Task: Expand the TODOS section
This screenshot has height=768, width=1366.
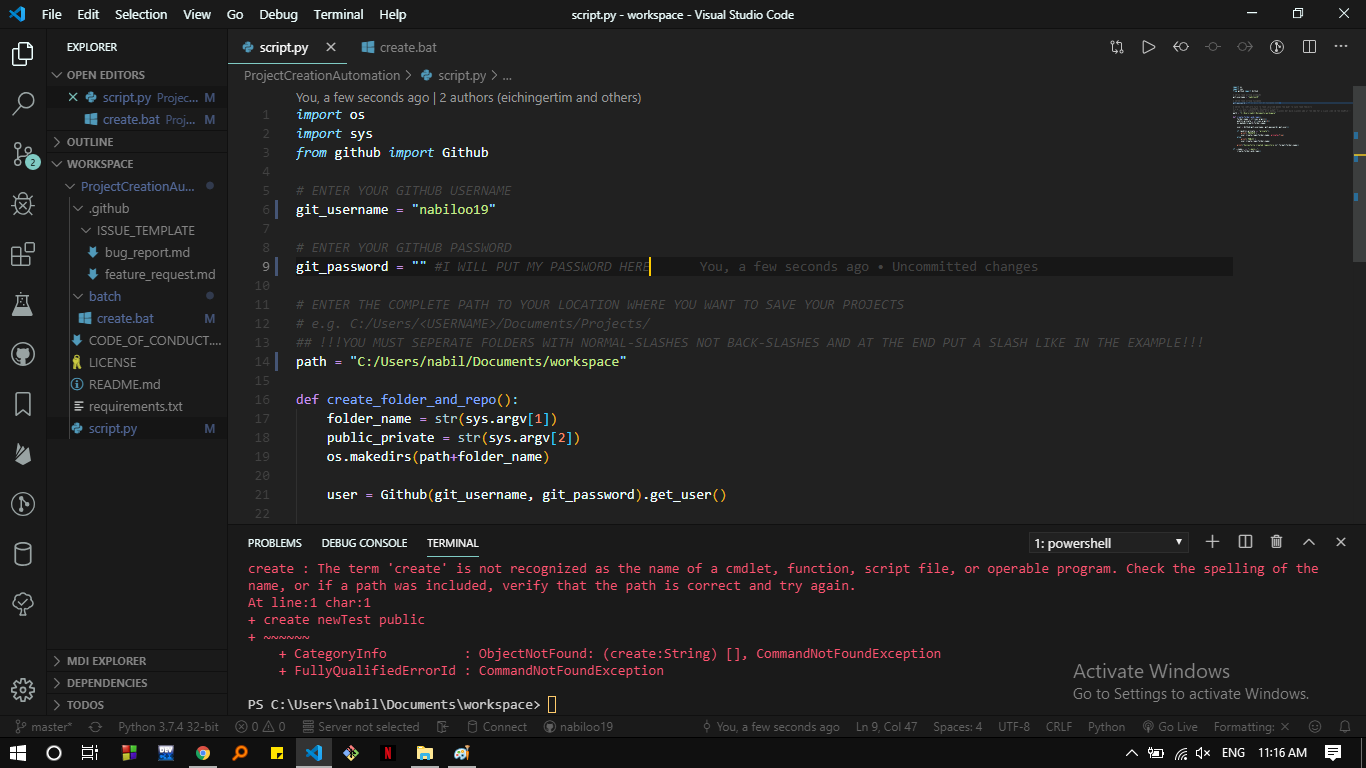Action: pyautogui.click(x=137, y=705)
